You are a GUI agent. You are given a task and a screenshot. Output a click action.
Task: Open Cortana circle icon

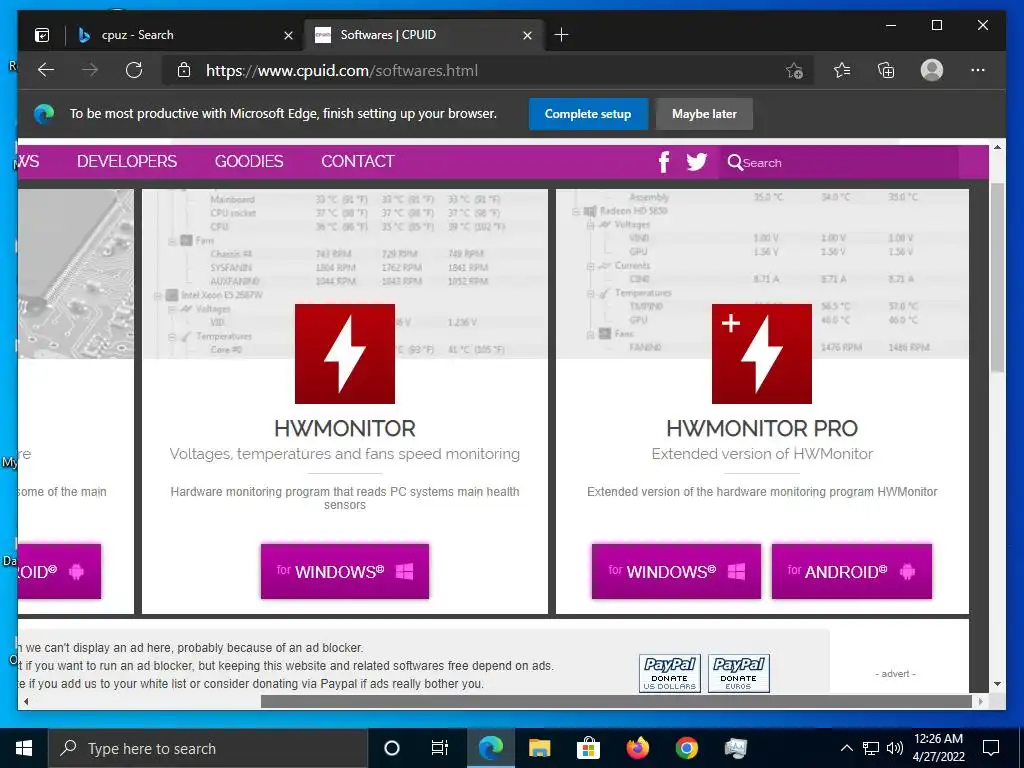click(x=391, y=748)
